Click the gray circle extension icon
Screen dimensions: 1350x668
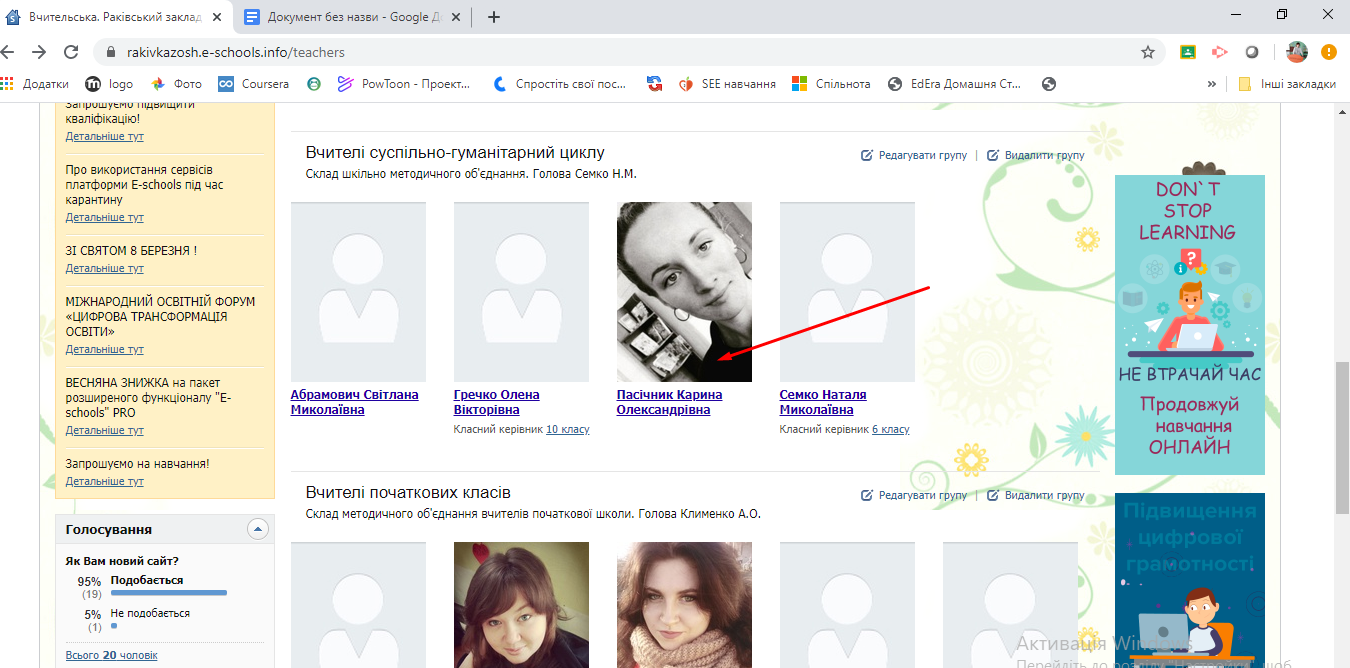1251,52
